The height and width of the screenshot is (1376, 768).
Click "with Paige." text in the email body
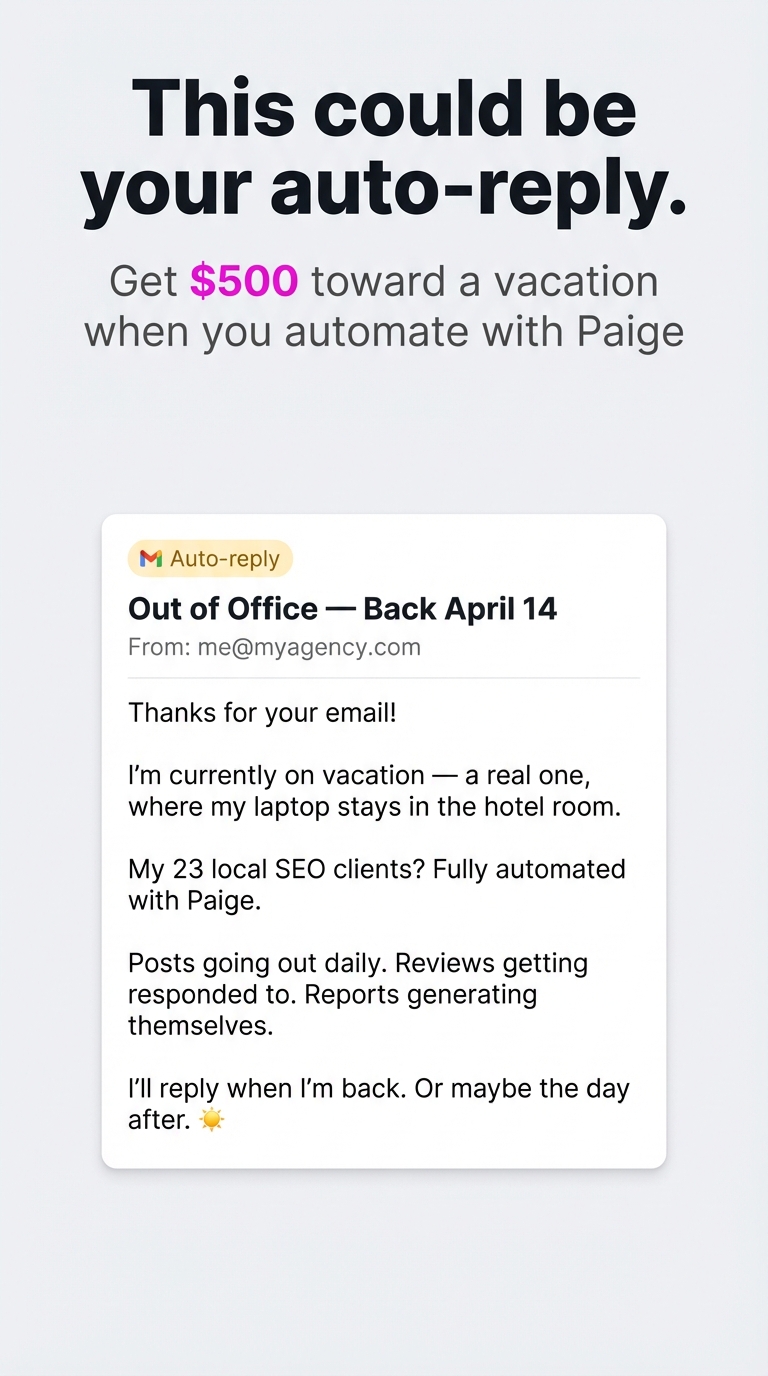coord(194,900)
